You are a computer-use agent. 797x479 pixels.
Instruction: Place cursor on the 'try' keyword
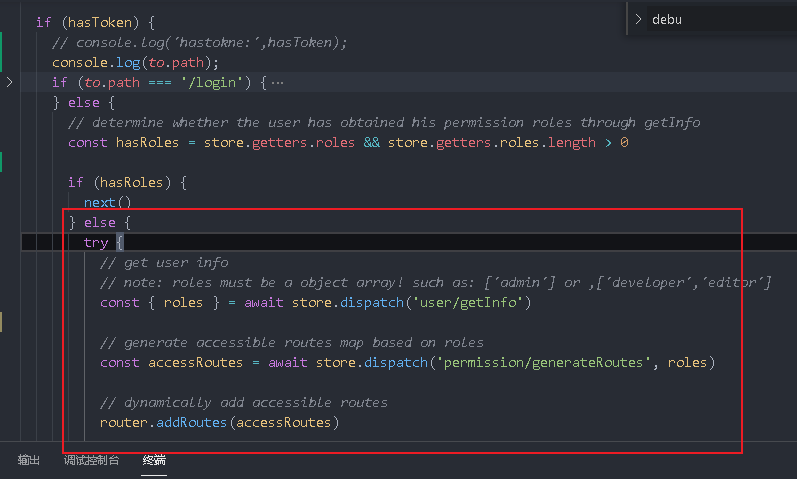pyautogui.click(x=96, y=243)
